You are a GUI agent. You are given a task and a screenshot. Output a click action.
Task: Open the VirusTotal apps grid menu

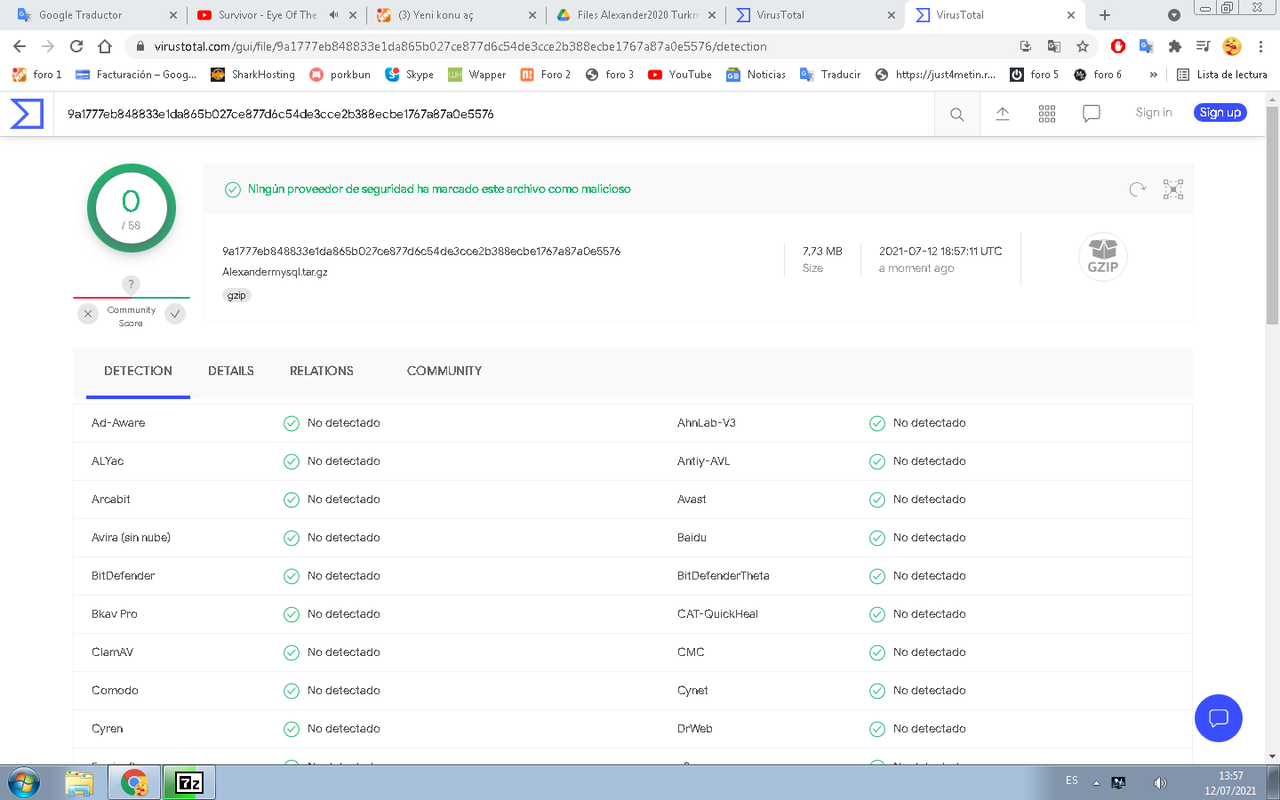pos(1047,114)
